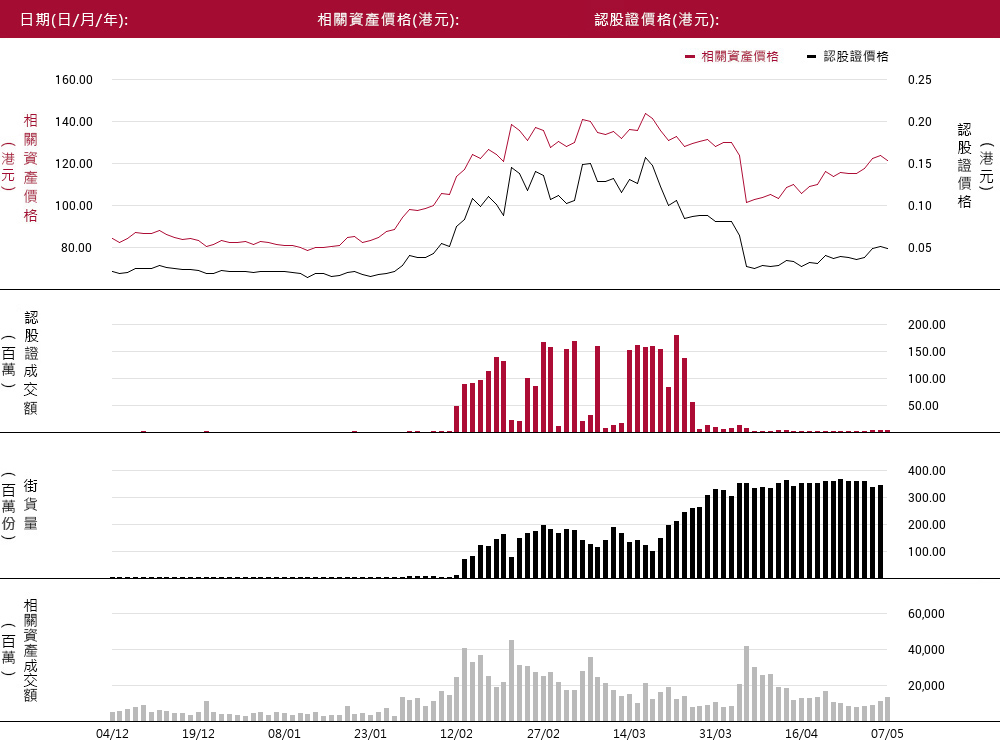Click the 300.00 outstanding quantity axis value

coord(927,498)
